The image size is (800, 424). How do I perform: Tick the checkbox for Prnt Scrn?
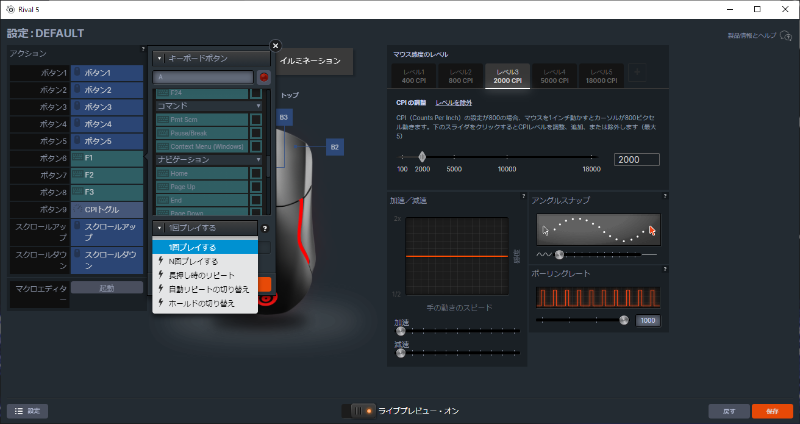256,119
